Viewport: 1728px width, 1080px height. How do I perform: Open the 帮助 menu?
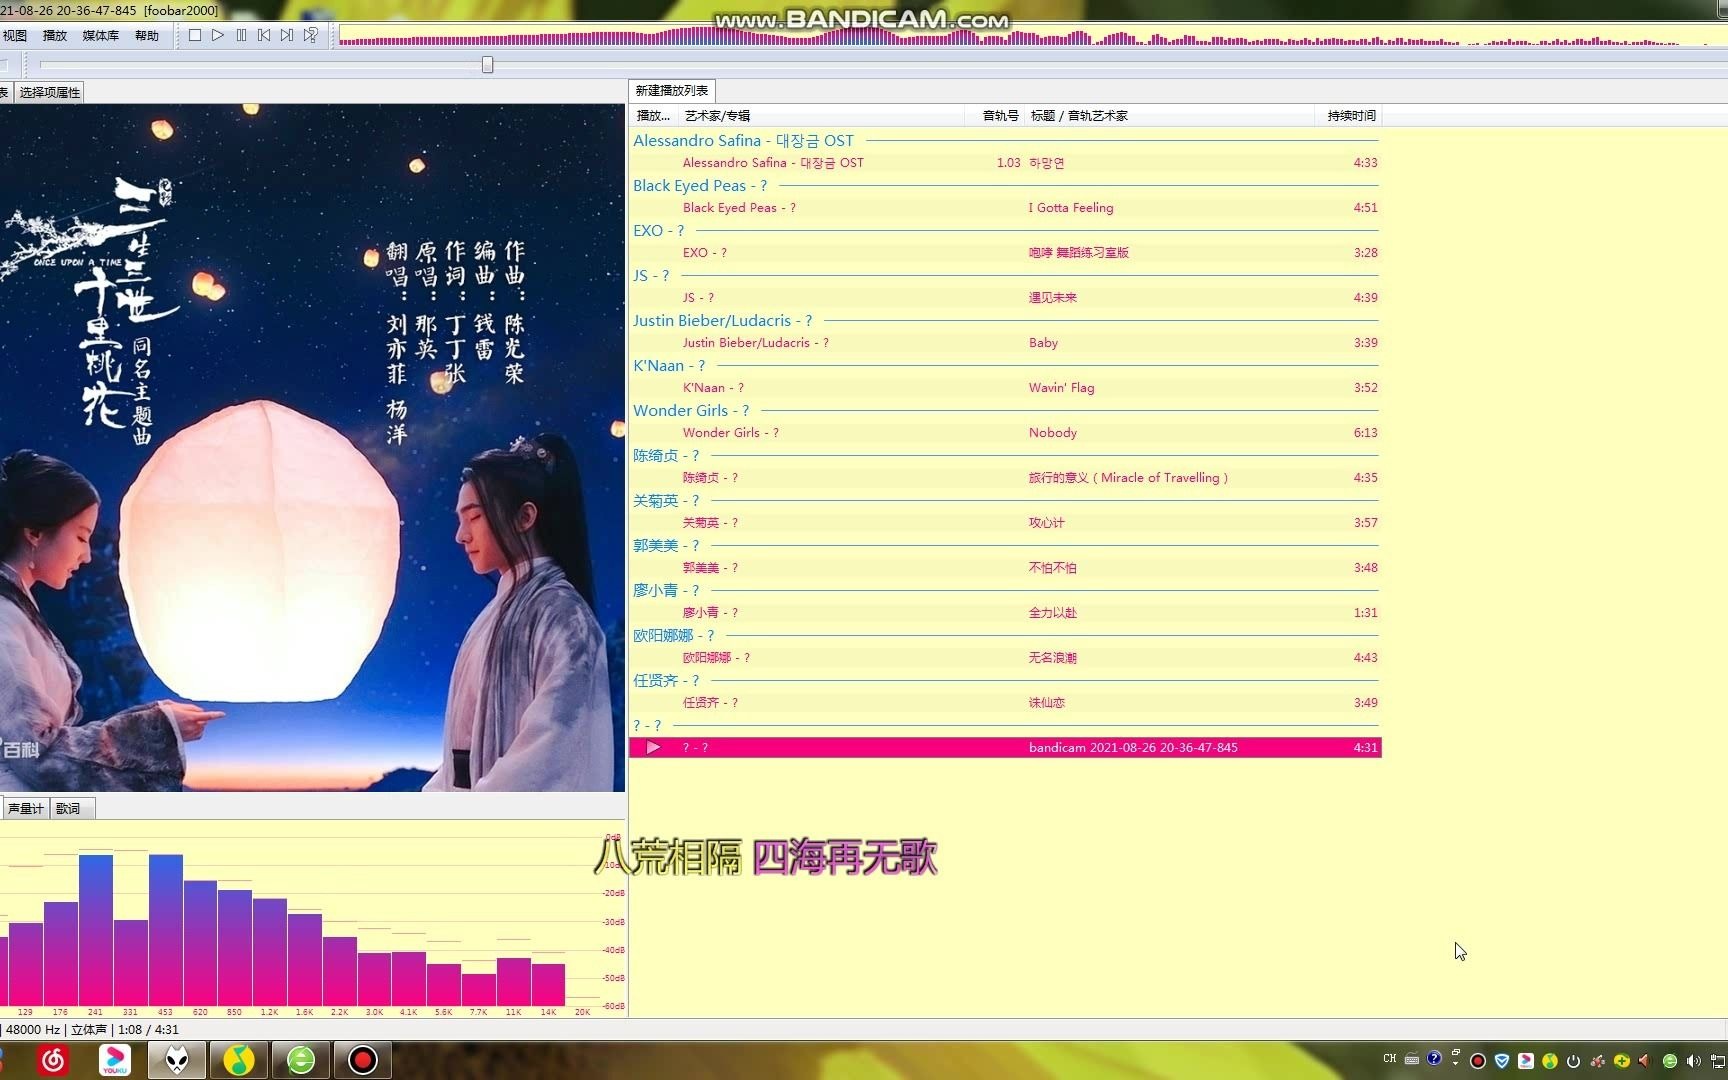point(147,35)
